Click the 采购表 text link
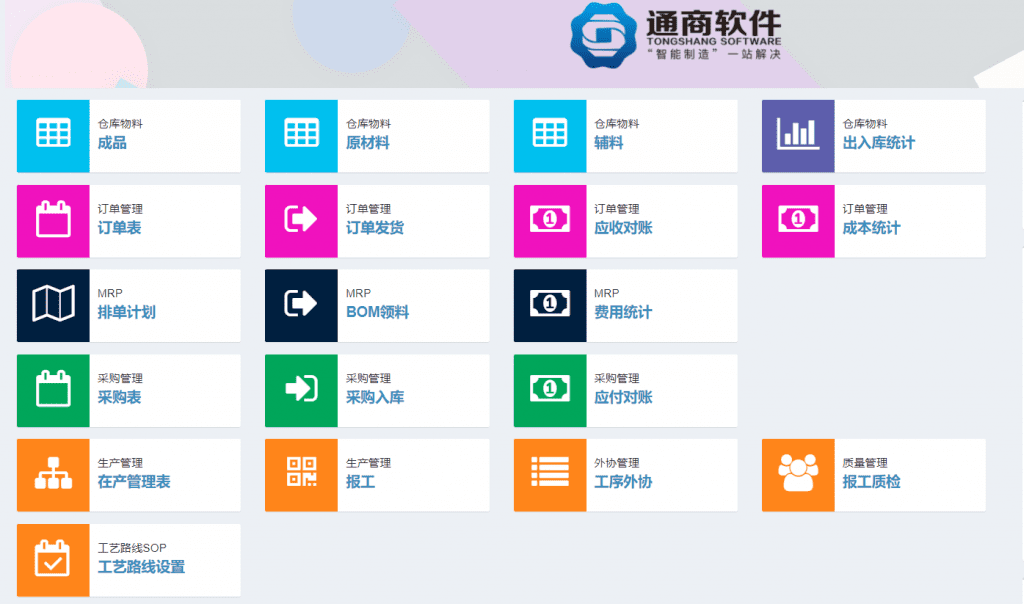Viewport: 1024px width, 604px height. 119,397
